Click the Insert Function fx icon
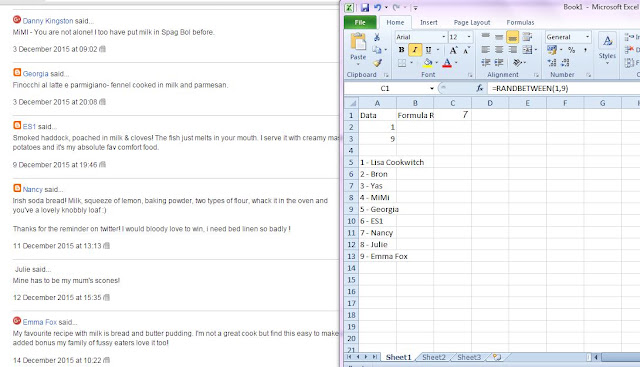Image resolution: width=640 pixels, height=367 pixels. pyautogui.click(x=480, y=88)
